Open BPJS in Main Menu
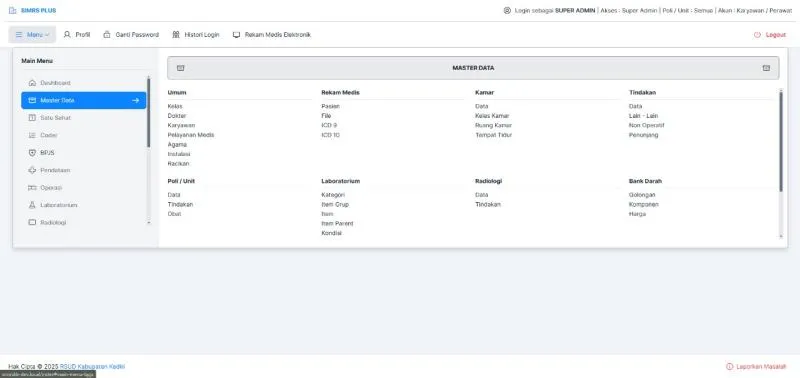The image size is (800, 378). [x=84, y=153]
